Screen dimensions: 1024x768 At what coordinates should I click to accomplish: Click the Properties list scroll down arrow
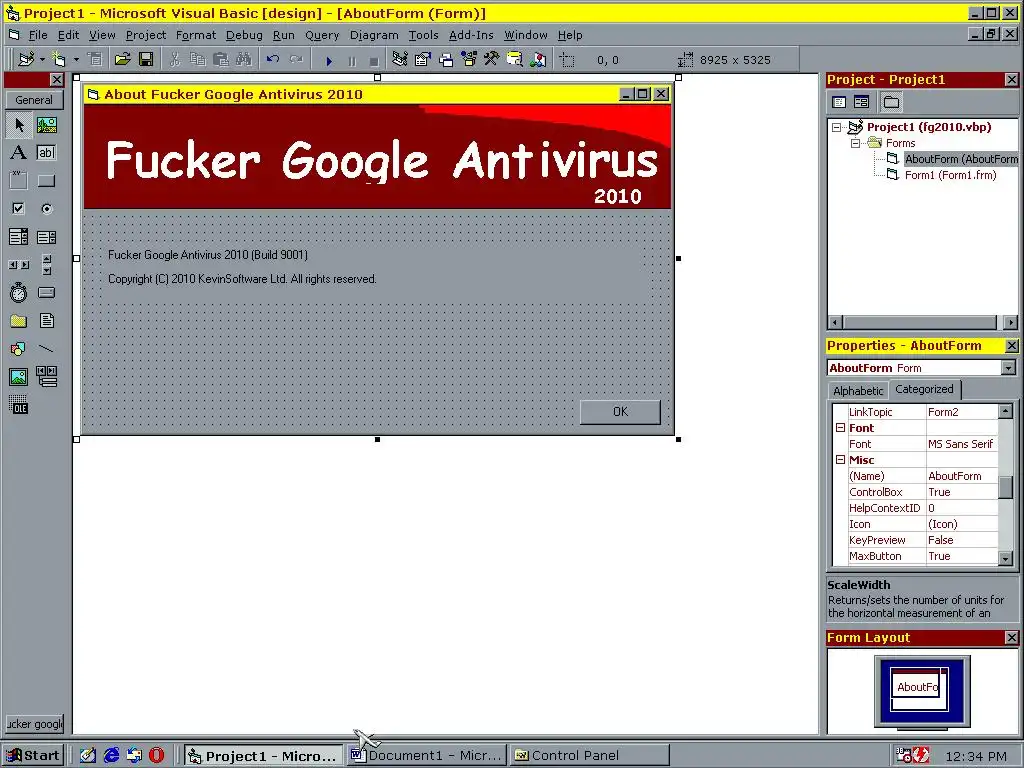point(1006,558)
